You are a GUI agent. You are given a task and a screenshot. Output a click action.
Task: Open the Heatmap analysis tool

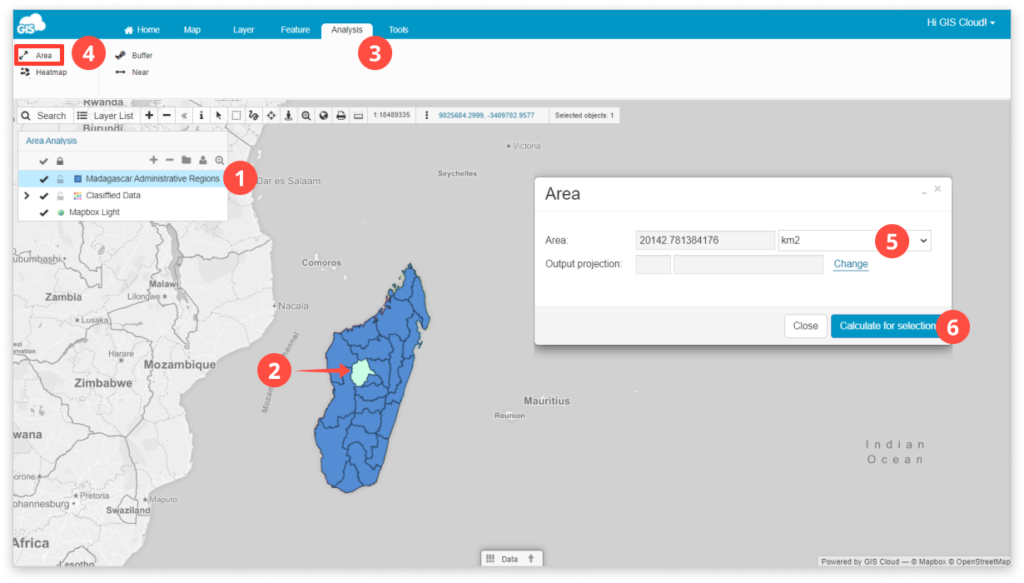[x=43, y=72]
